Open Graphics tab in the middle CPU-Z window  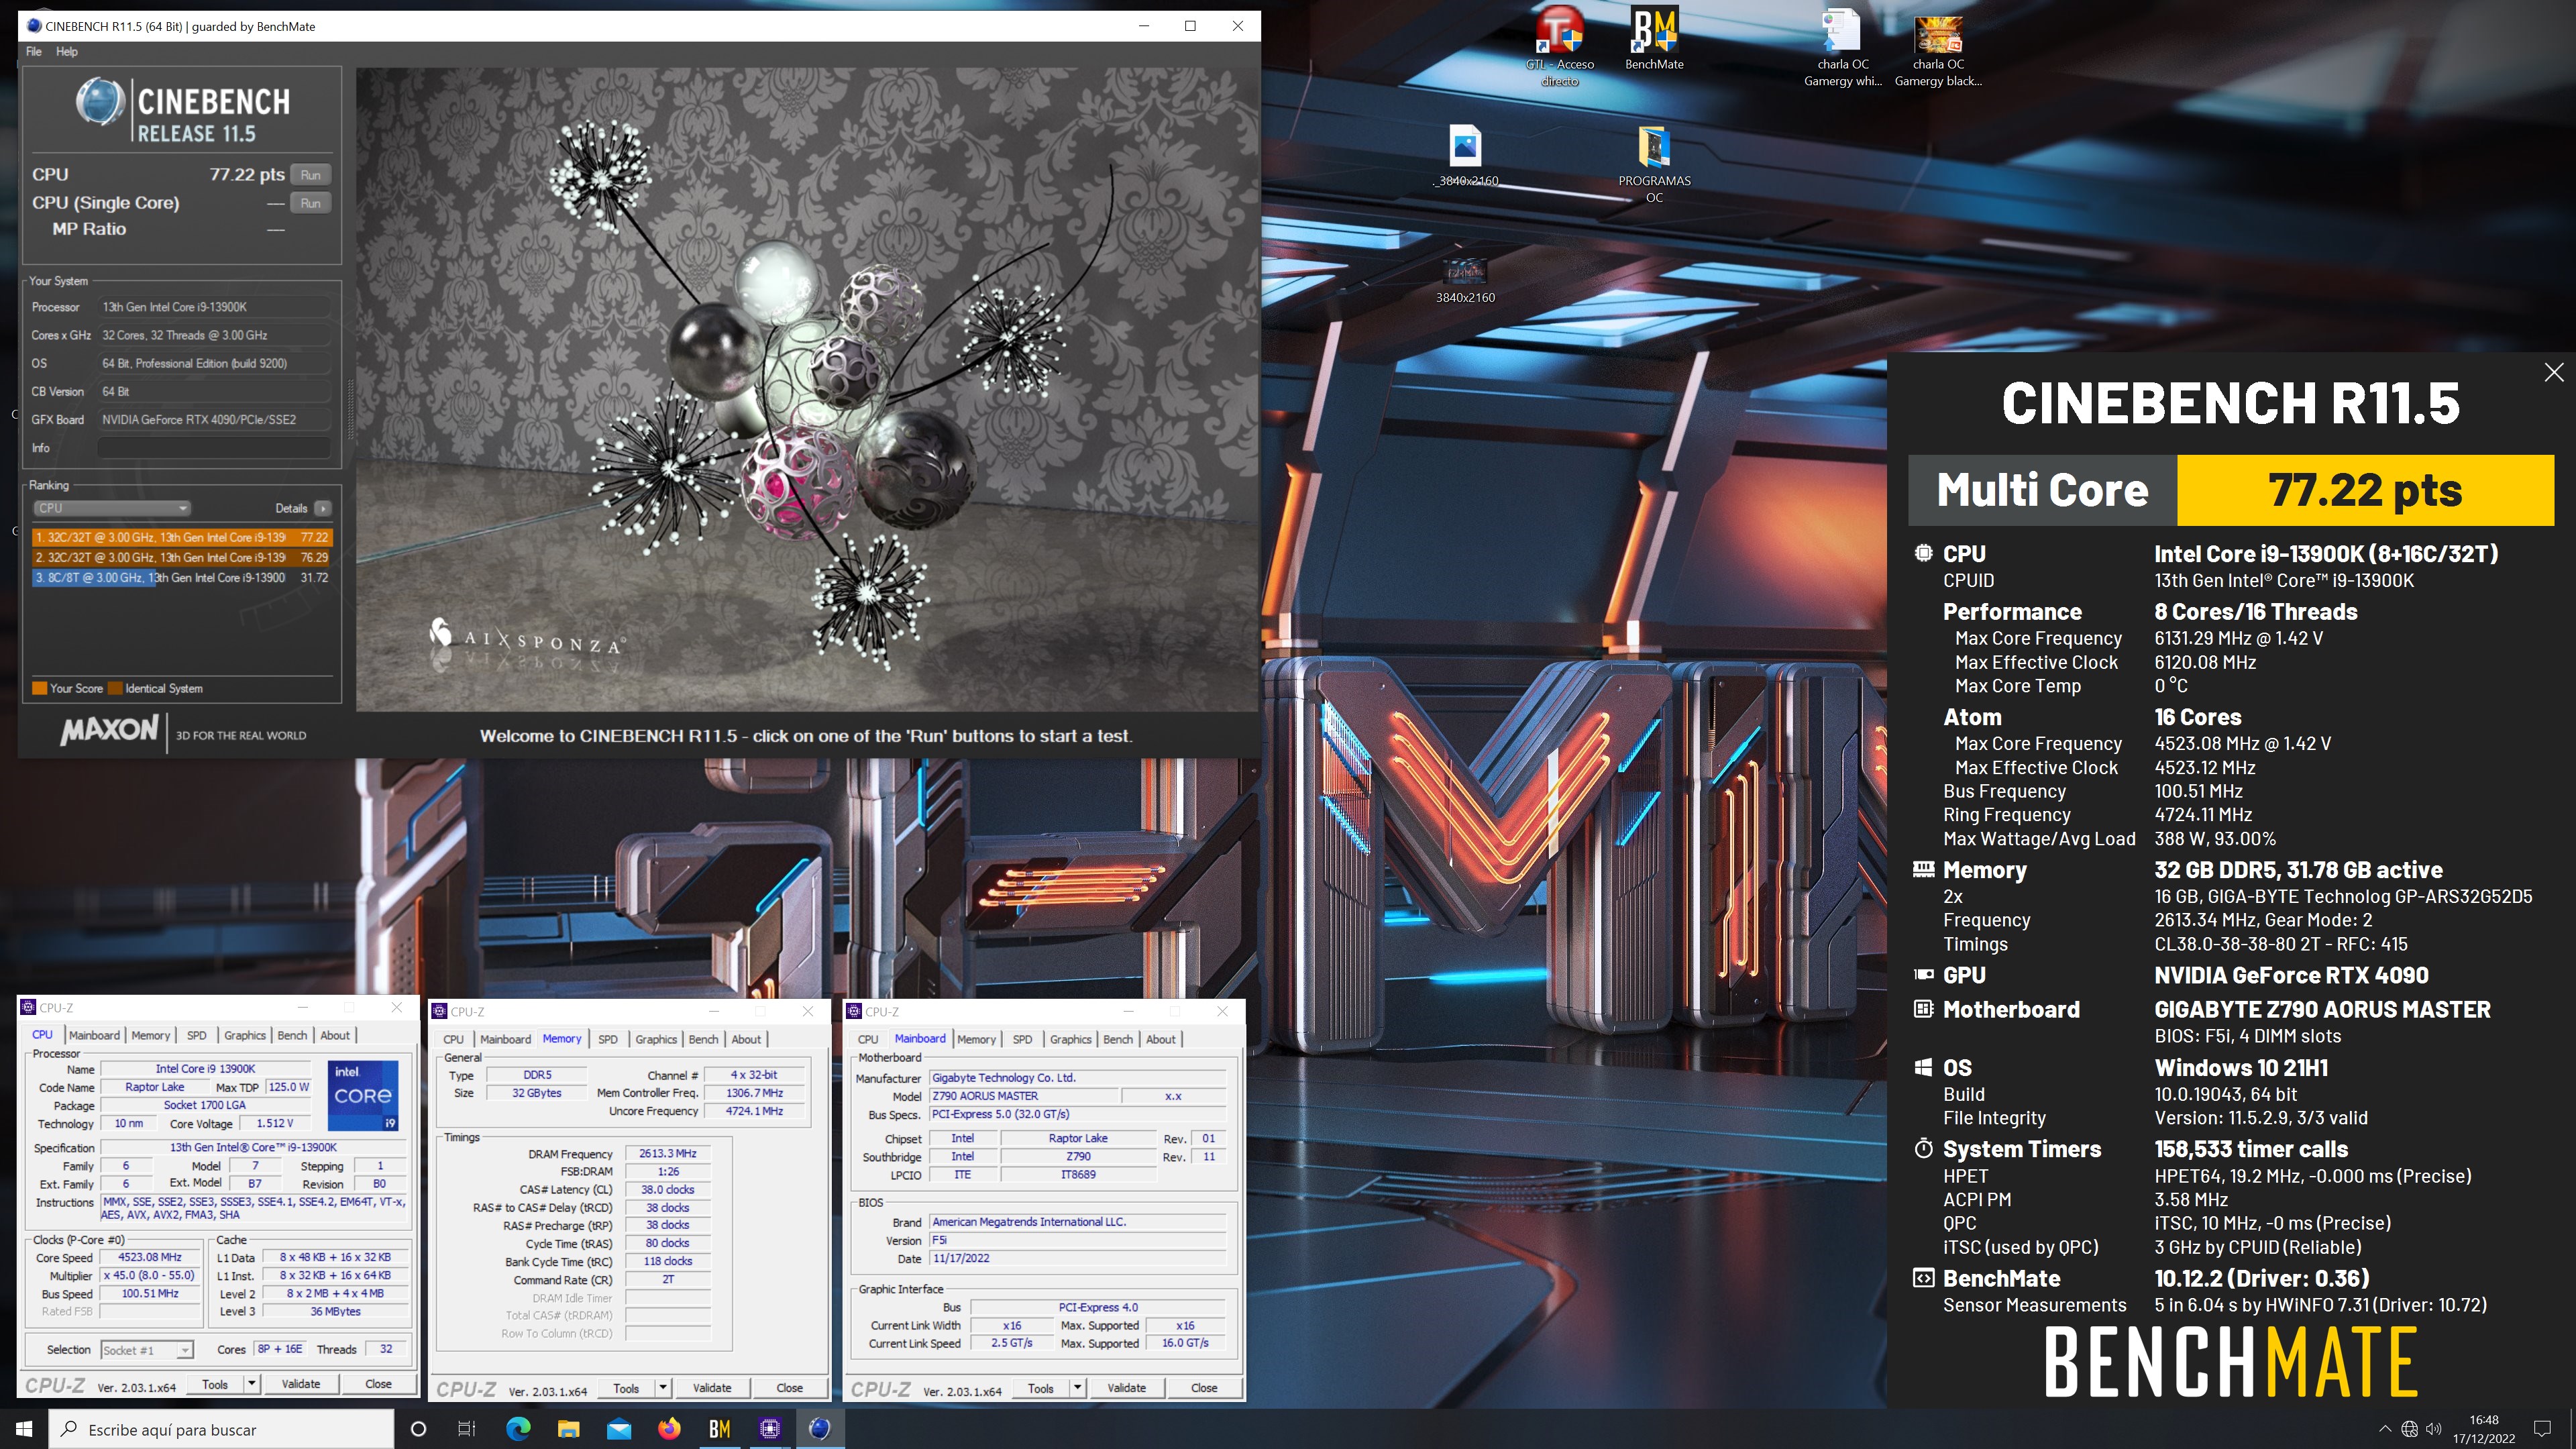pos(656,1039)
